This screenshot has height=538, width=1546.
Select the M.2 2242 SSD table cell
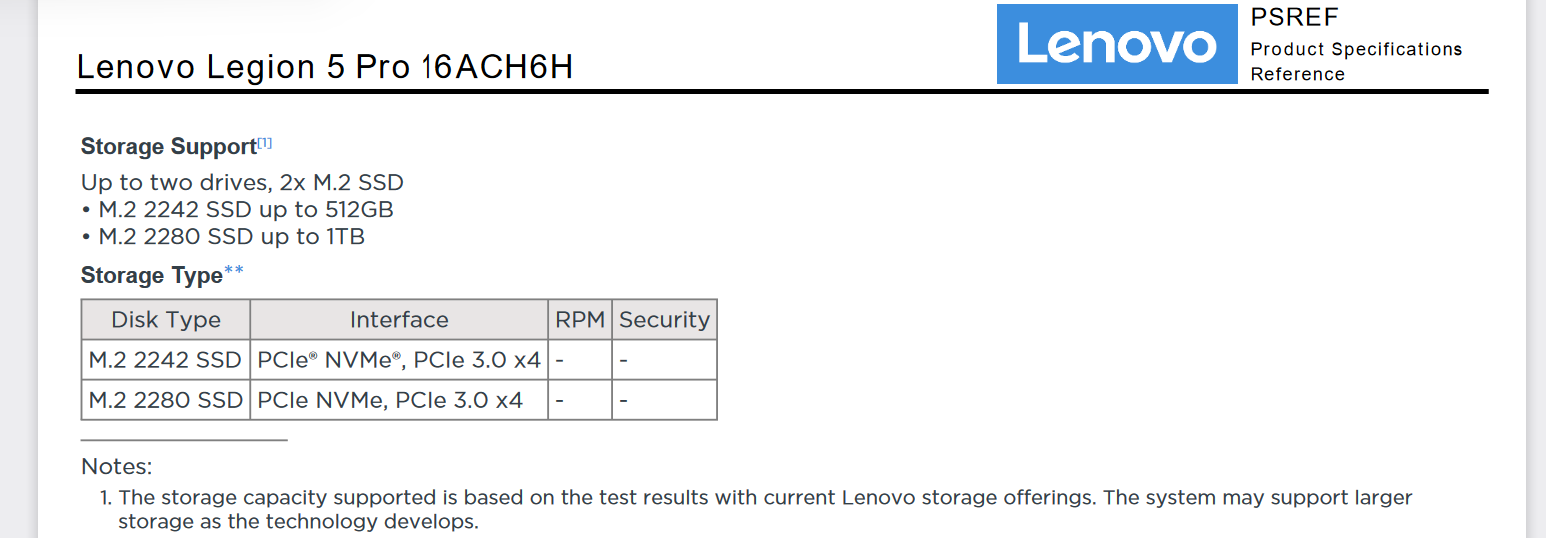[x=166, y=360]
